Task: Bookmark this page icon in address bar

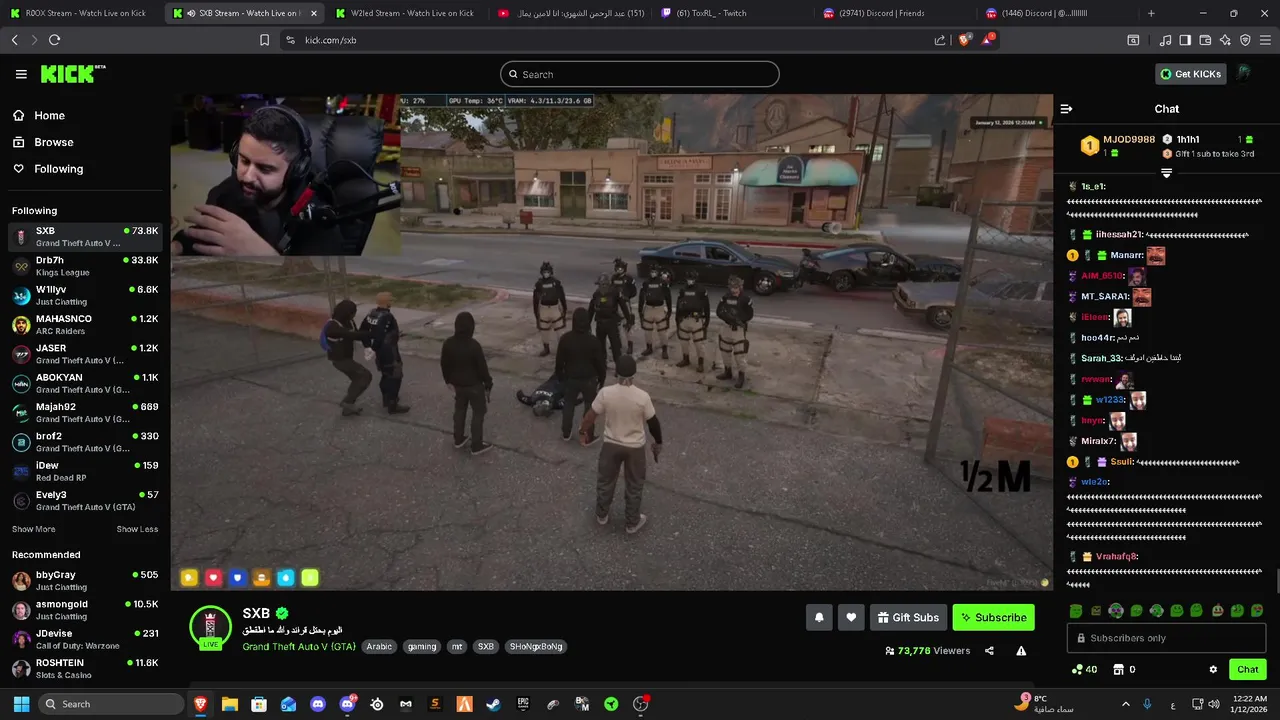Action: click(x=264, y=40)
